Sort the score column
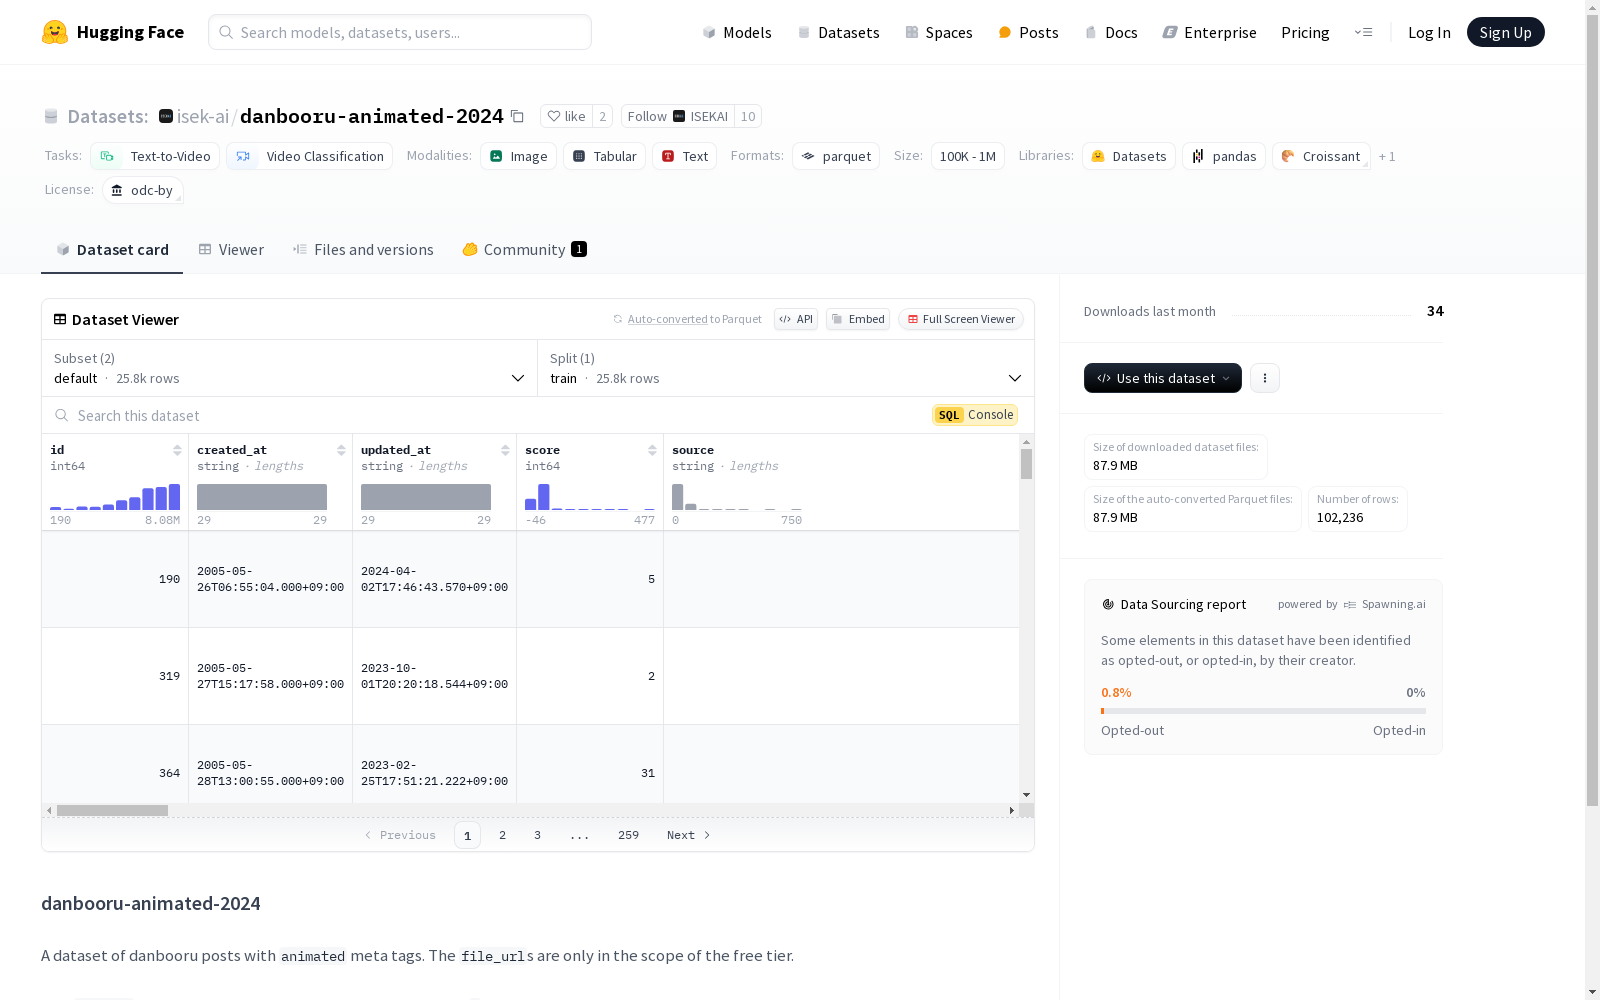 [652, 450]
